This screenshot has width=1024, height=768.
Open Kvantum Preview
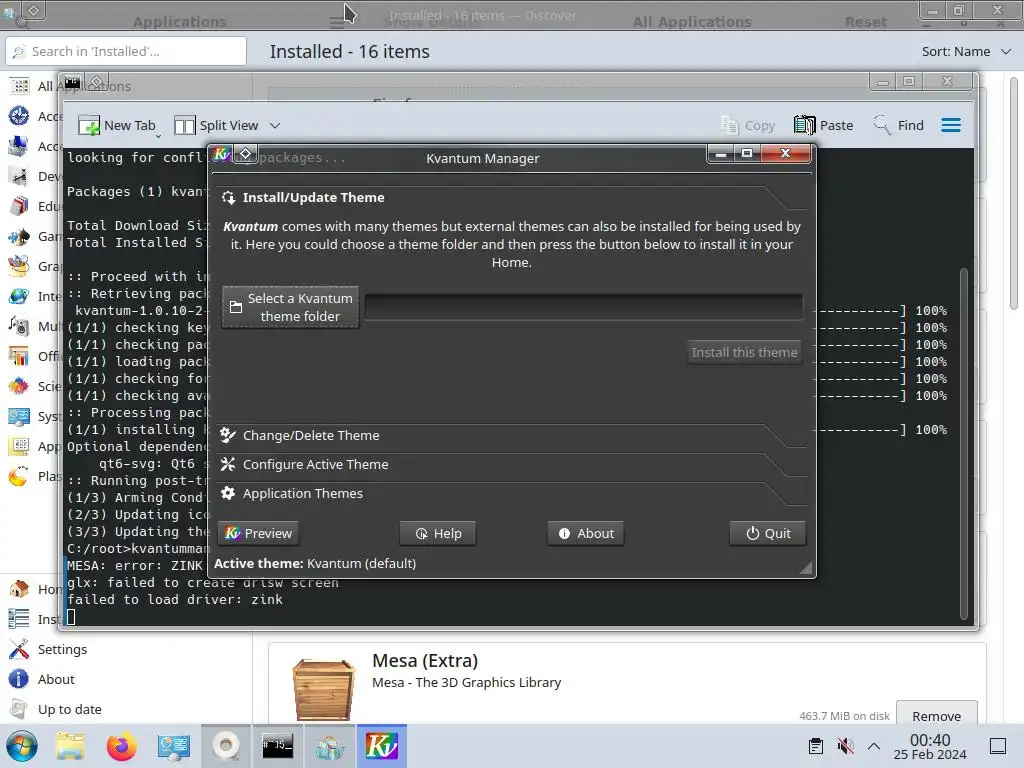coord(259,534)
